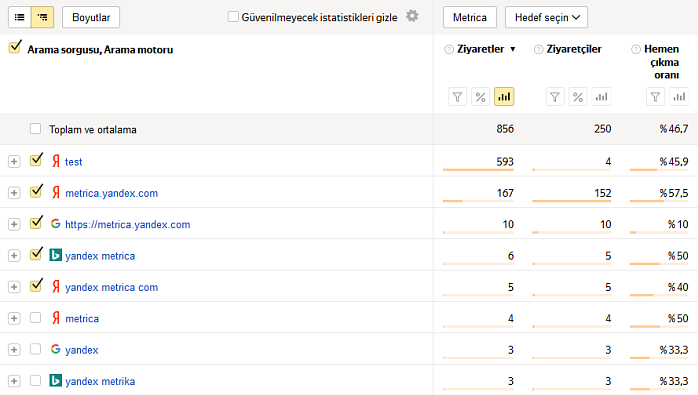Open the https://metrica.yandex.com query link
Viewport: 698px width, 395px height.
click(x=128, y=224)
